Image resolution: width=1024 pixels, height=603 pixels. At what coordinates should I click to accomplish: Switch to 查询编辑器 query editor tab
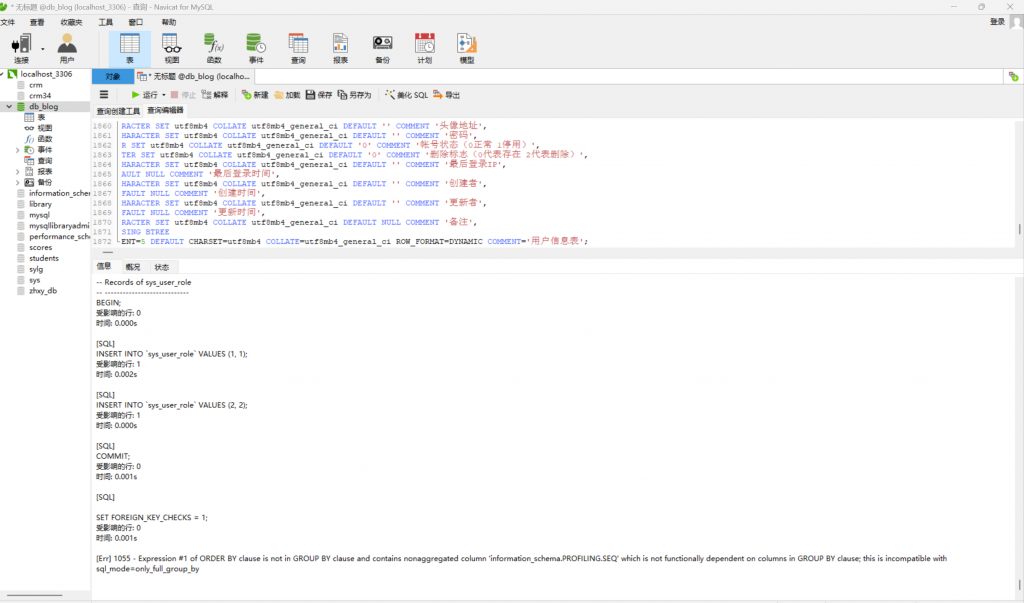[x=165, y=110]
